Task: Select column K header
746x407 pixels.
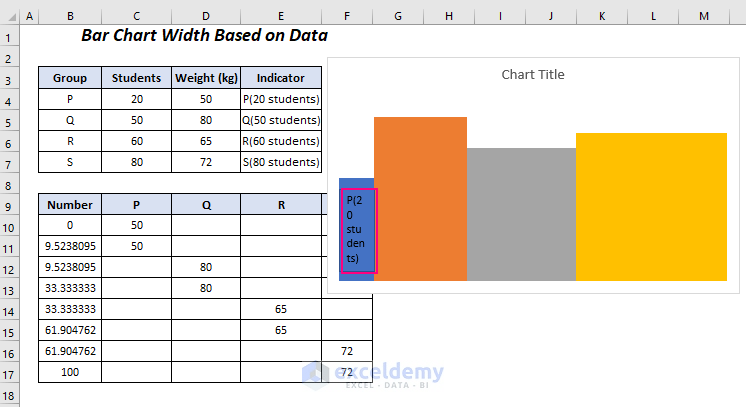Action: point(602,17)
